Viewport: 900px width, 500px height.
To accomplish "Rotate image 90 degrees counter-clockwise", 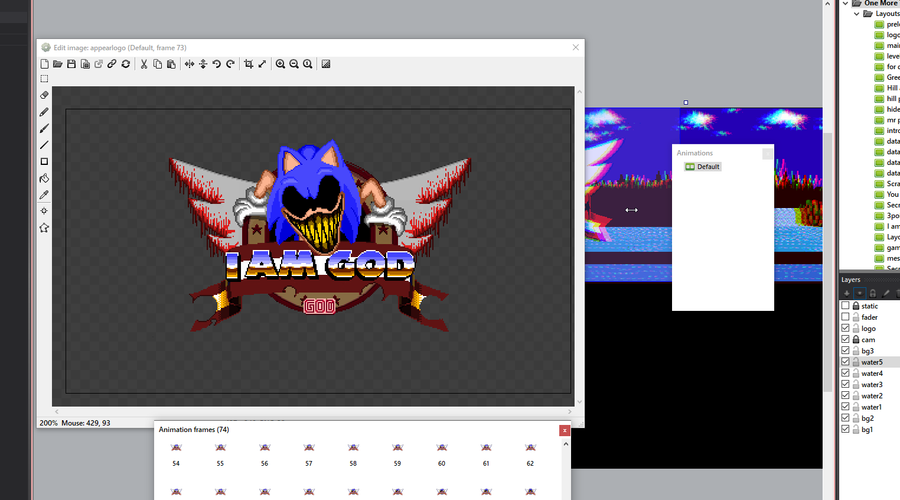I will coord(216,64).
